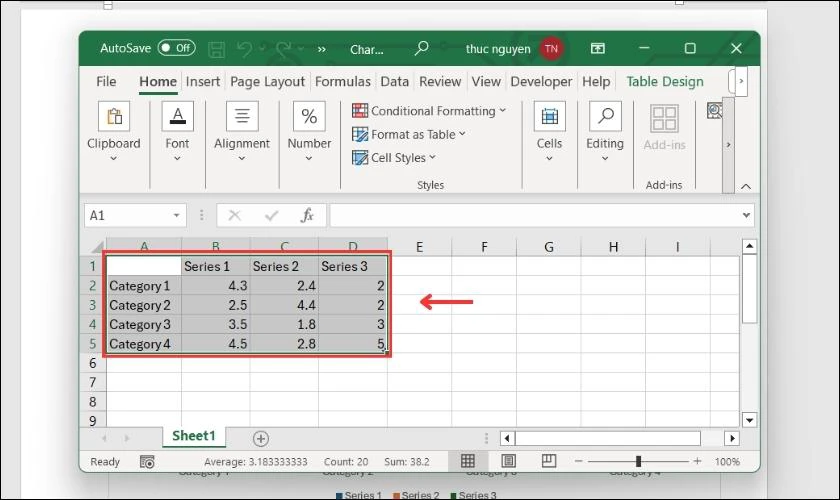Viewport: 840px width, 500px height.
Task: Click horizontal scrollbar right arrow
Action: click(732, 438)
